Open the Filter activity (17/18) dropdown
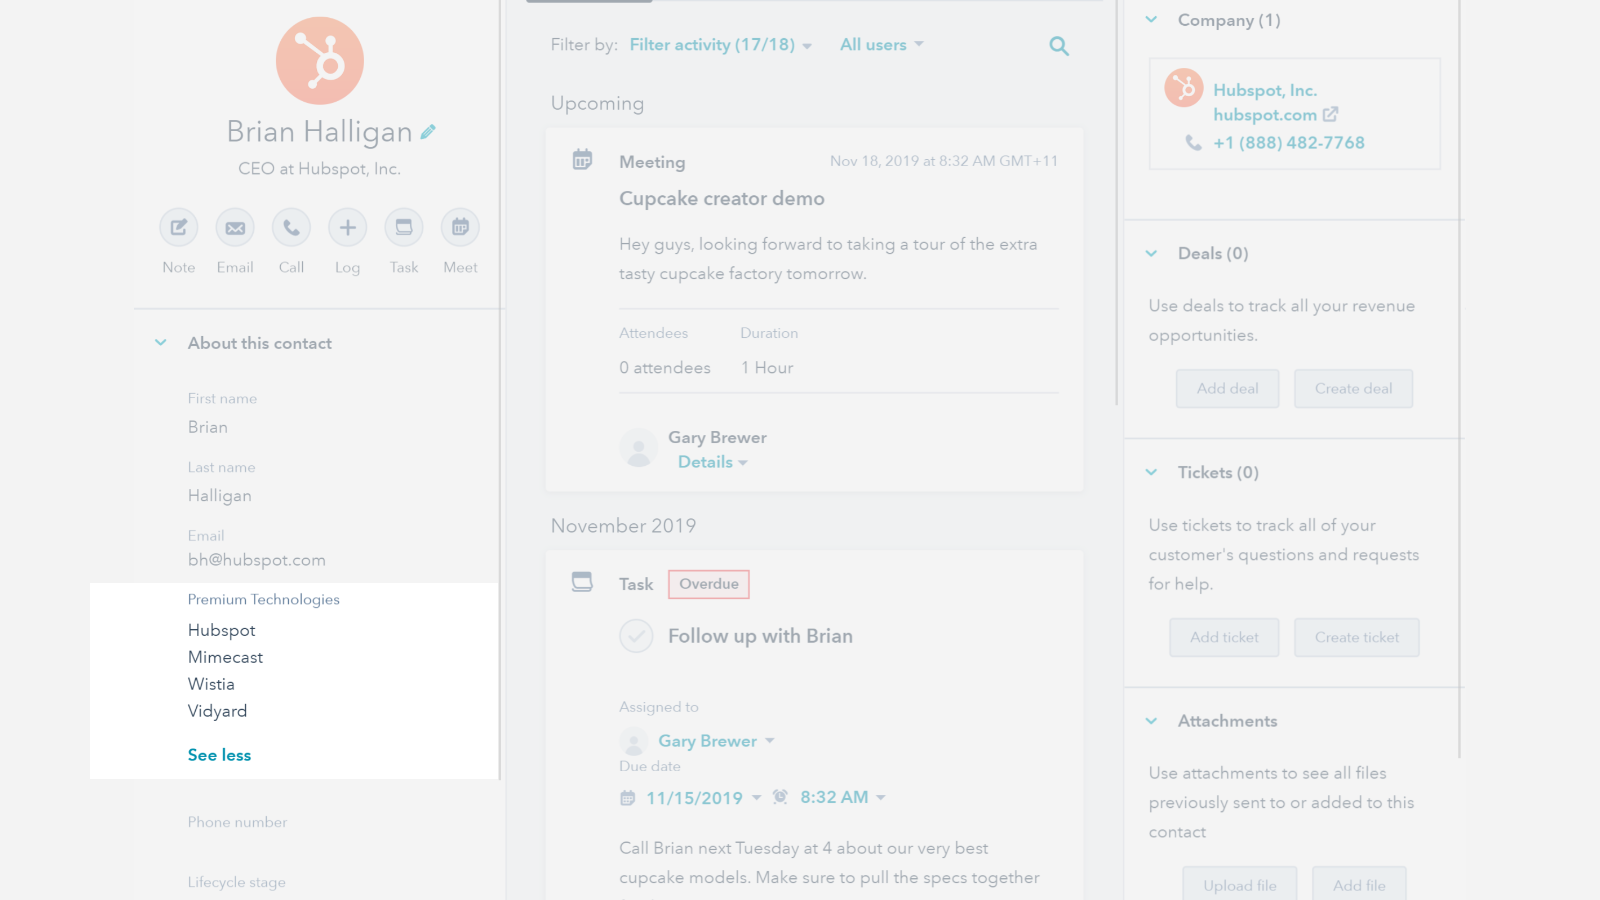Screen dimensions: 1600x900 [x=720, y=45]
